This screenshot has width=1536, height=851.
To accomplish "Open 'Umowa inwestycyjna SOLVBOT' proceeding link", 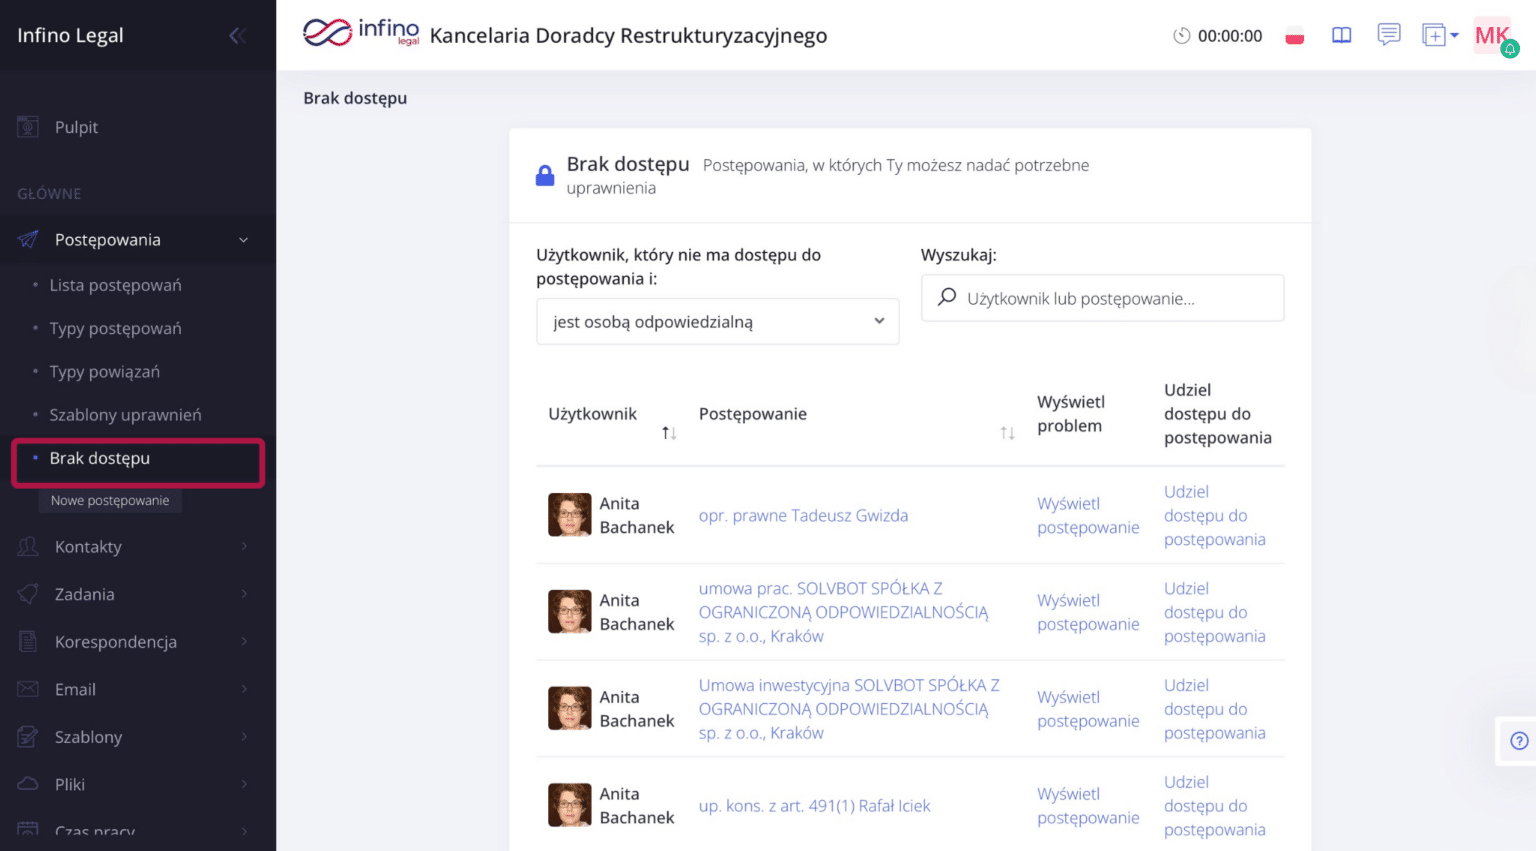I will tap(849, 709).
